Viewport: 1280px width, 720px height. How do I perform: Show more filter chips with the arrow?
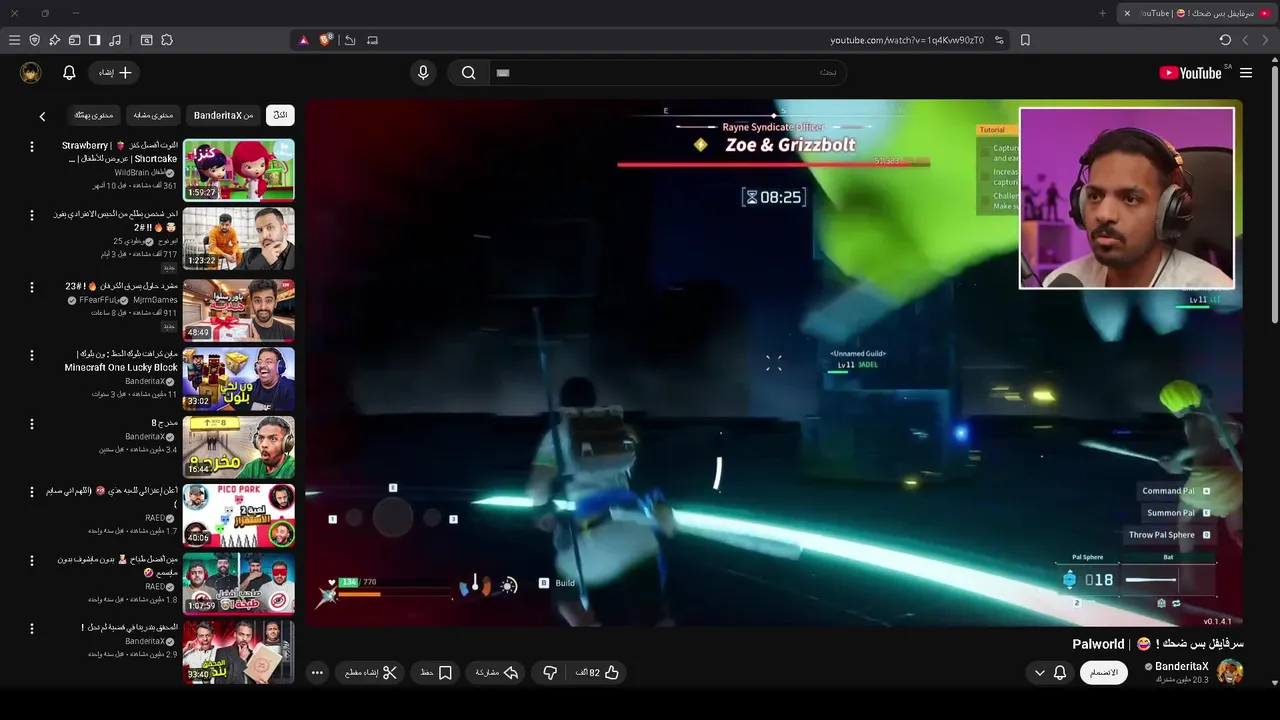coord(42,116)
